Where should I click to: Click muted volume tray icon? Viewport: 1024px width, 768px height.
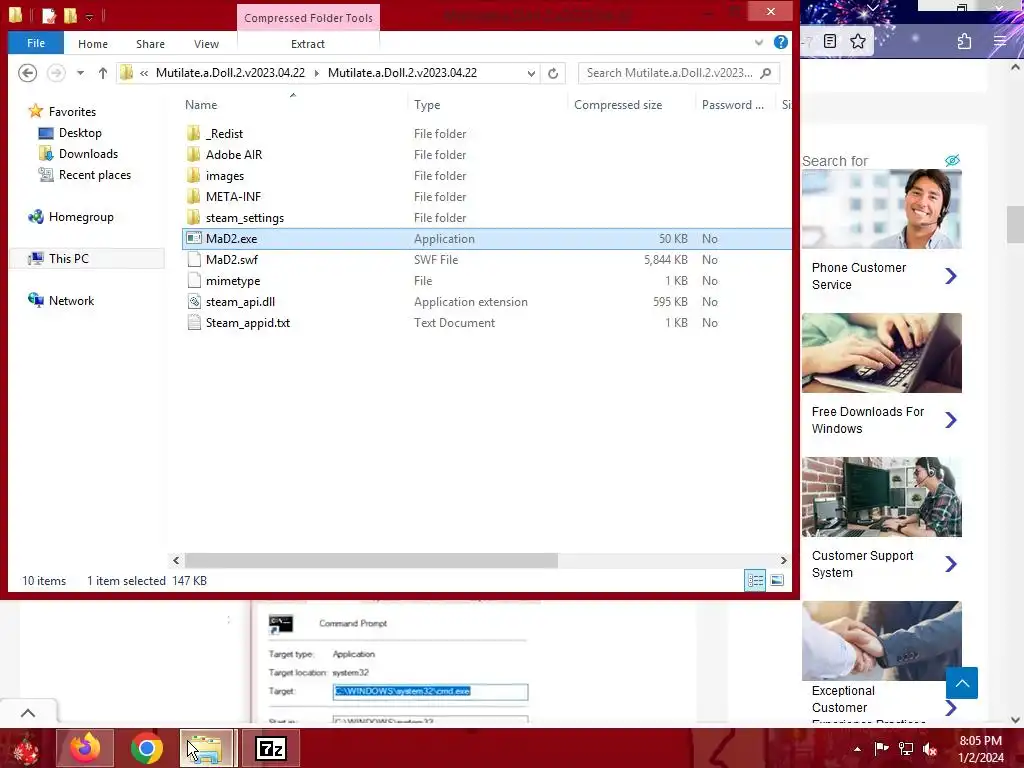point(930,749)
